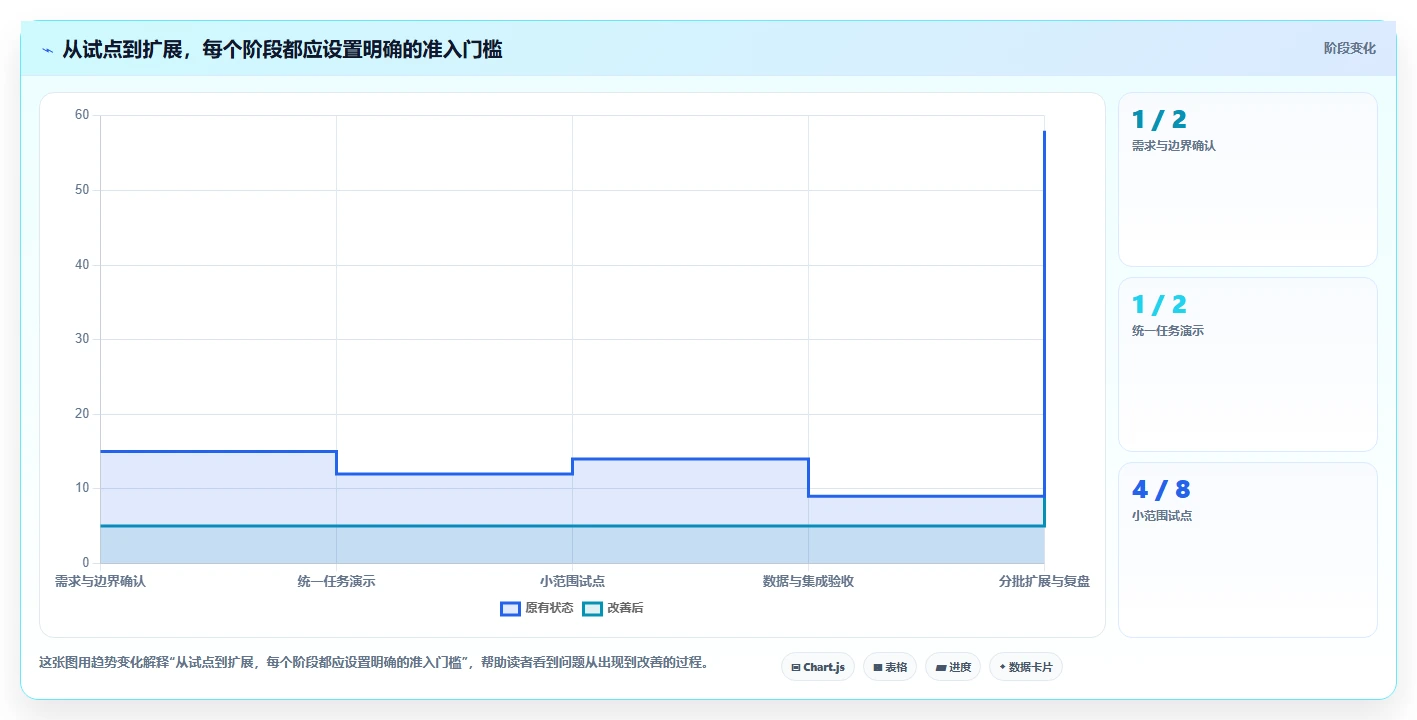This screenshot has height=720, width=1417.
Task: Click the 4 / 8 value text
Action: tap(1161, 490)
